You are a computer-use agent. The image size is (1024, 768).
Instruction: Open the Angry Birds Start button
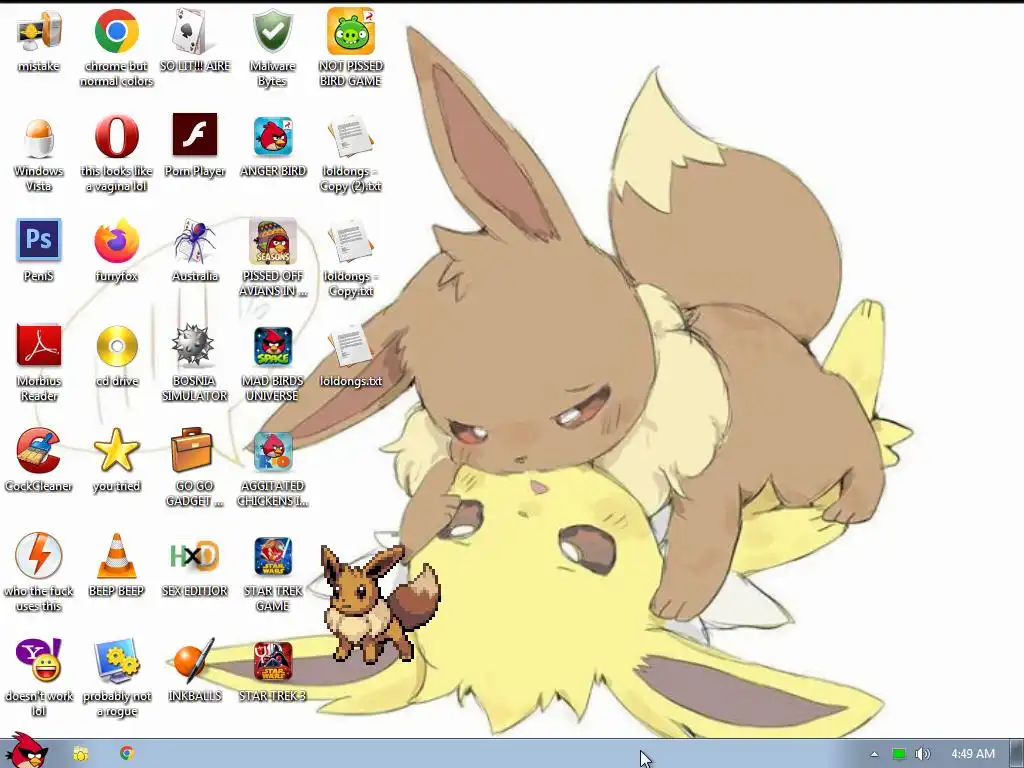(x=25, y=751)
